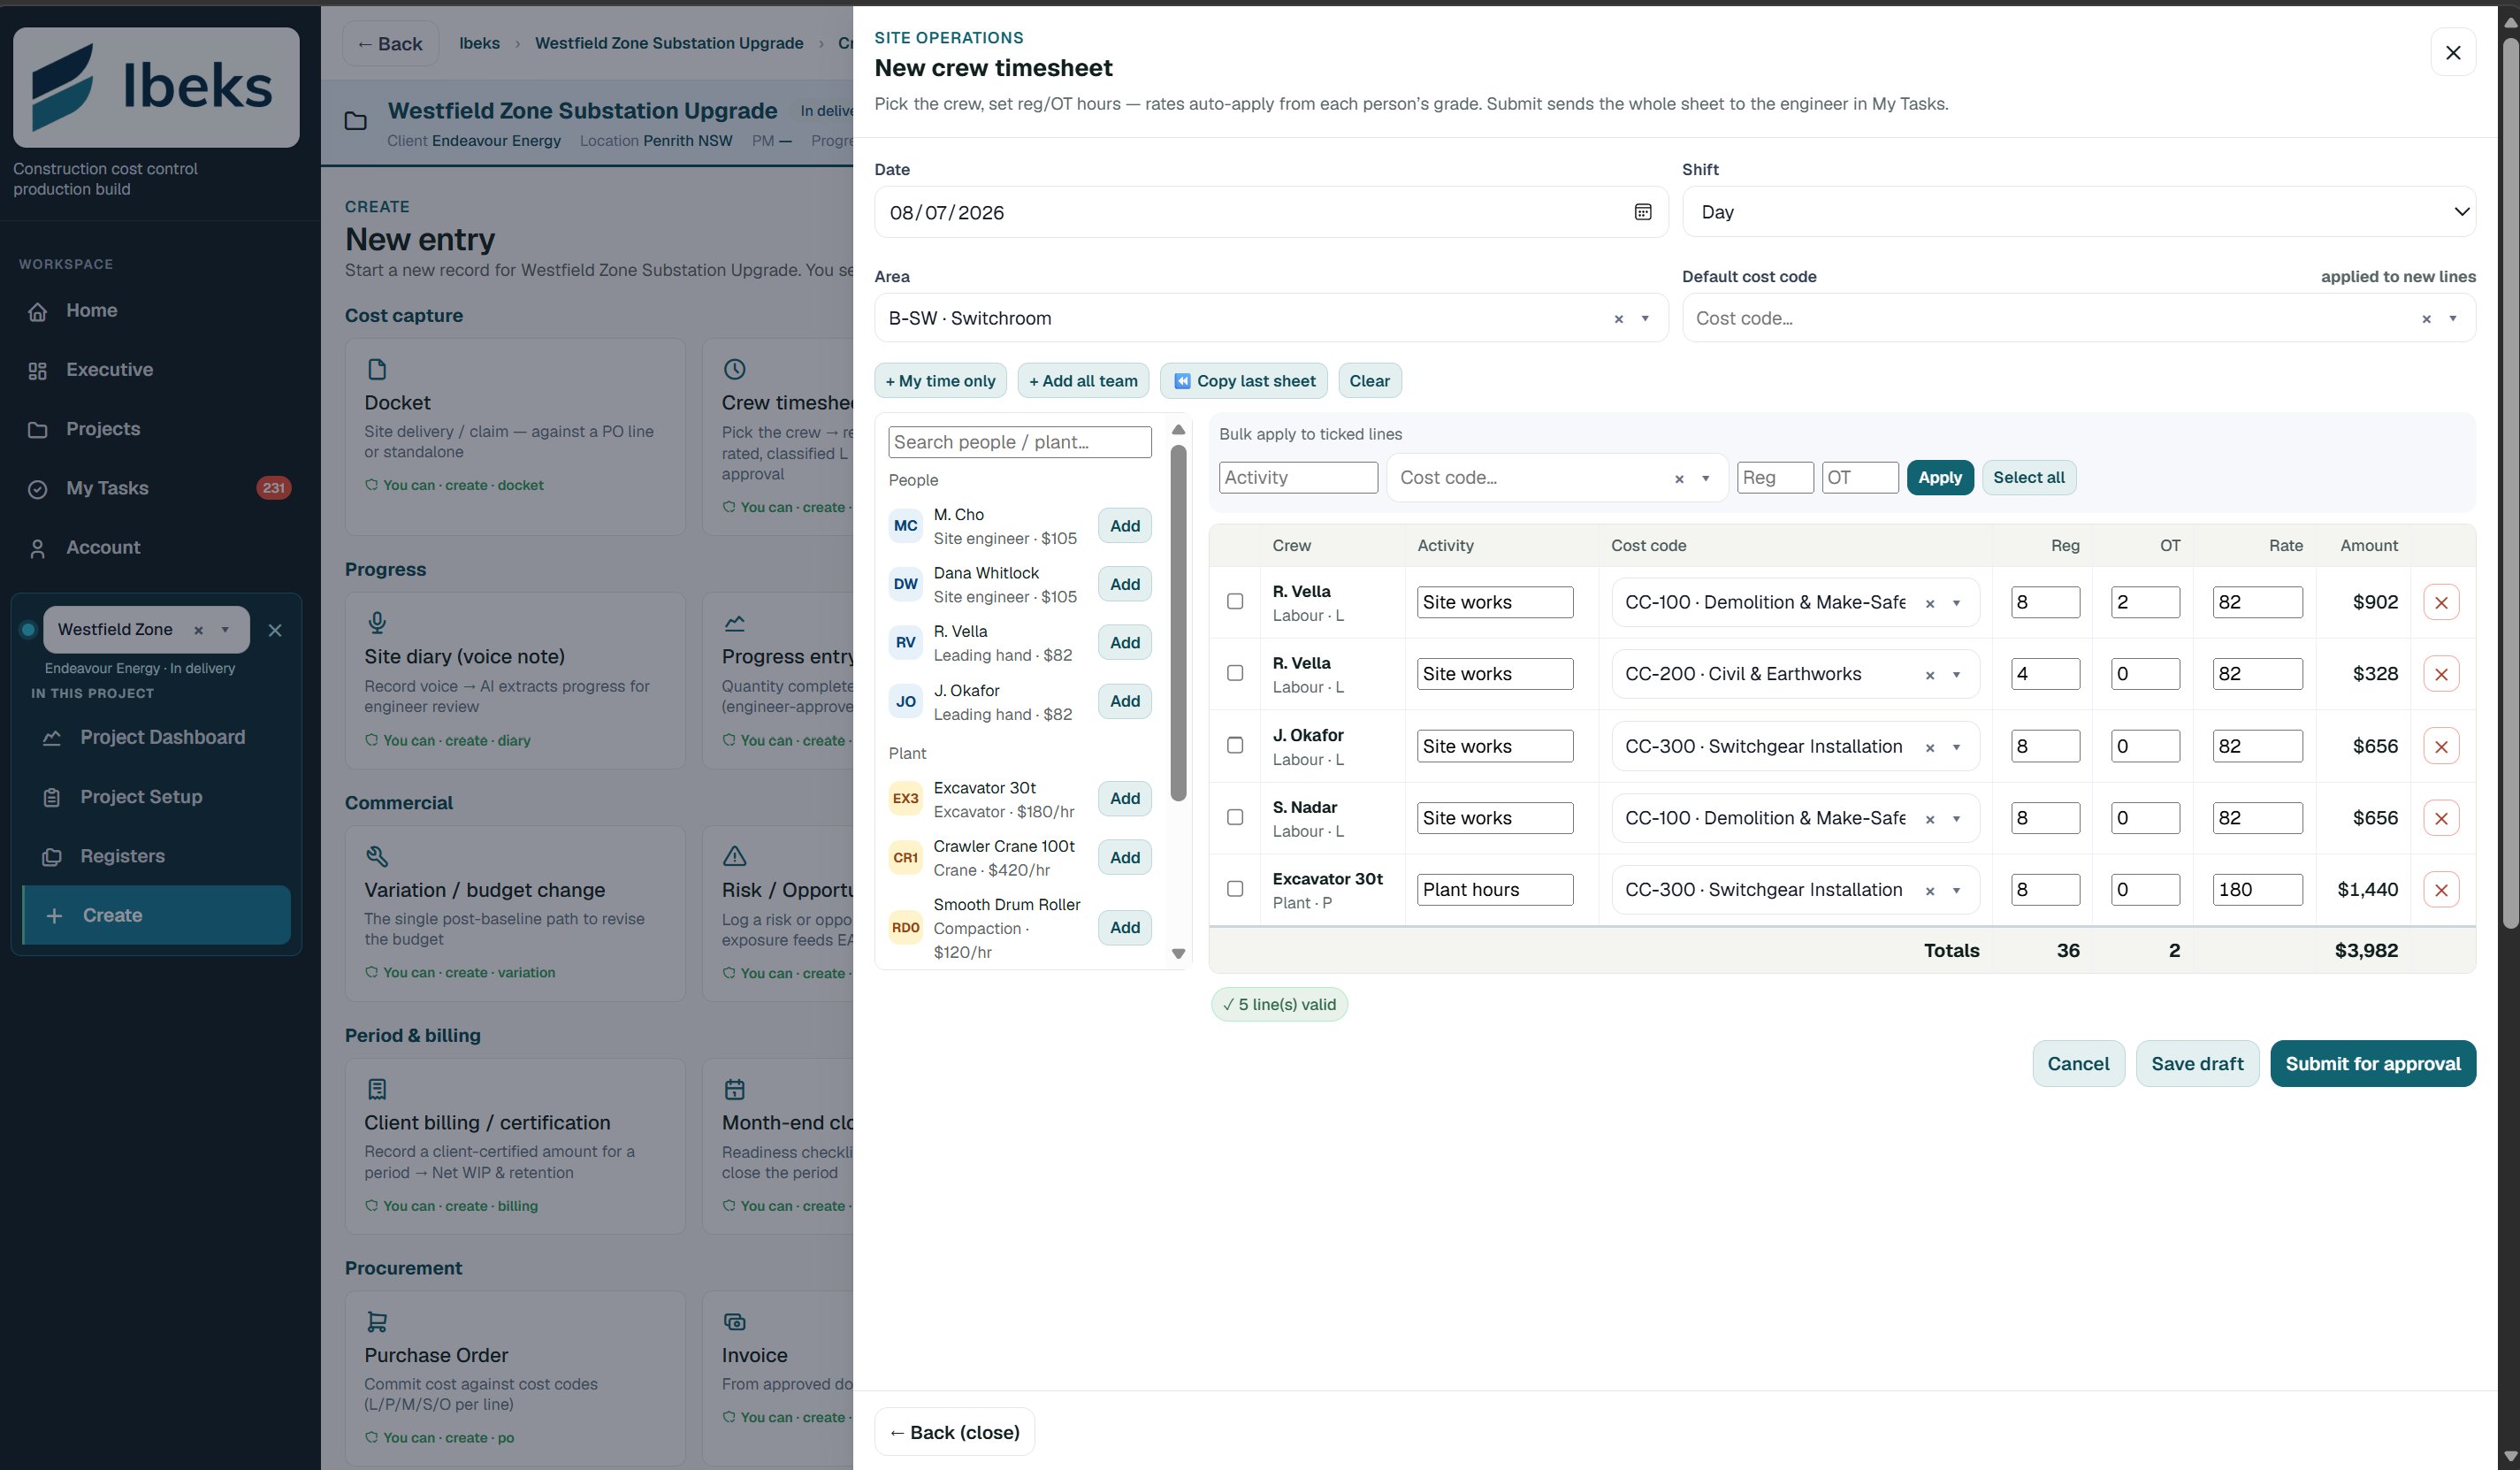Tick the Excavator 30t line checkbox

point(1235,889)
